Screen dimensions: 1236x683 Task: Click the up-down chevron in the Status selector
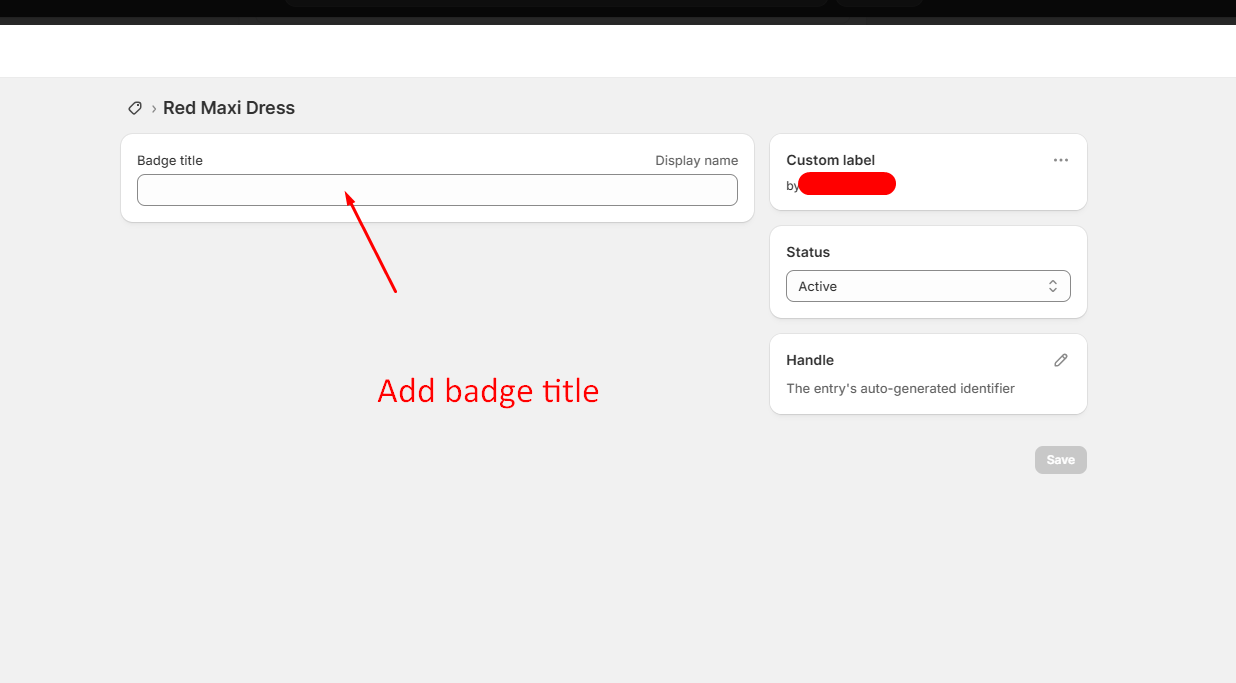pyautogui.click(x=1052, y=286)
